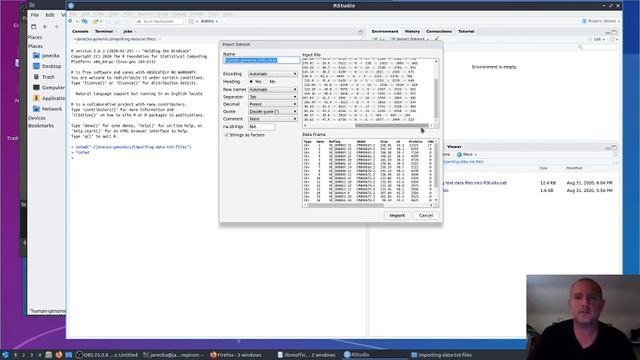Switch to Firefox 3 windows taskbar entry

pos(236,355)
